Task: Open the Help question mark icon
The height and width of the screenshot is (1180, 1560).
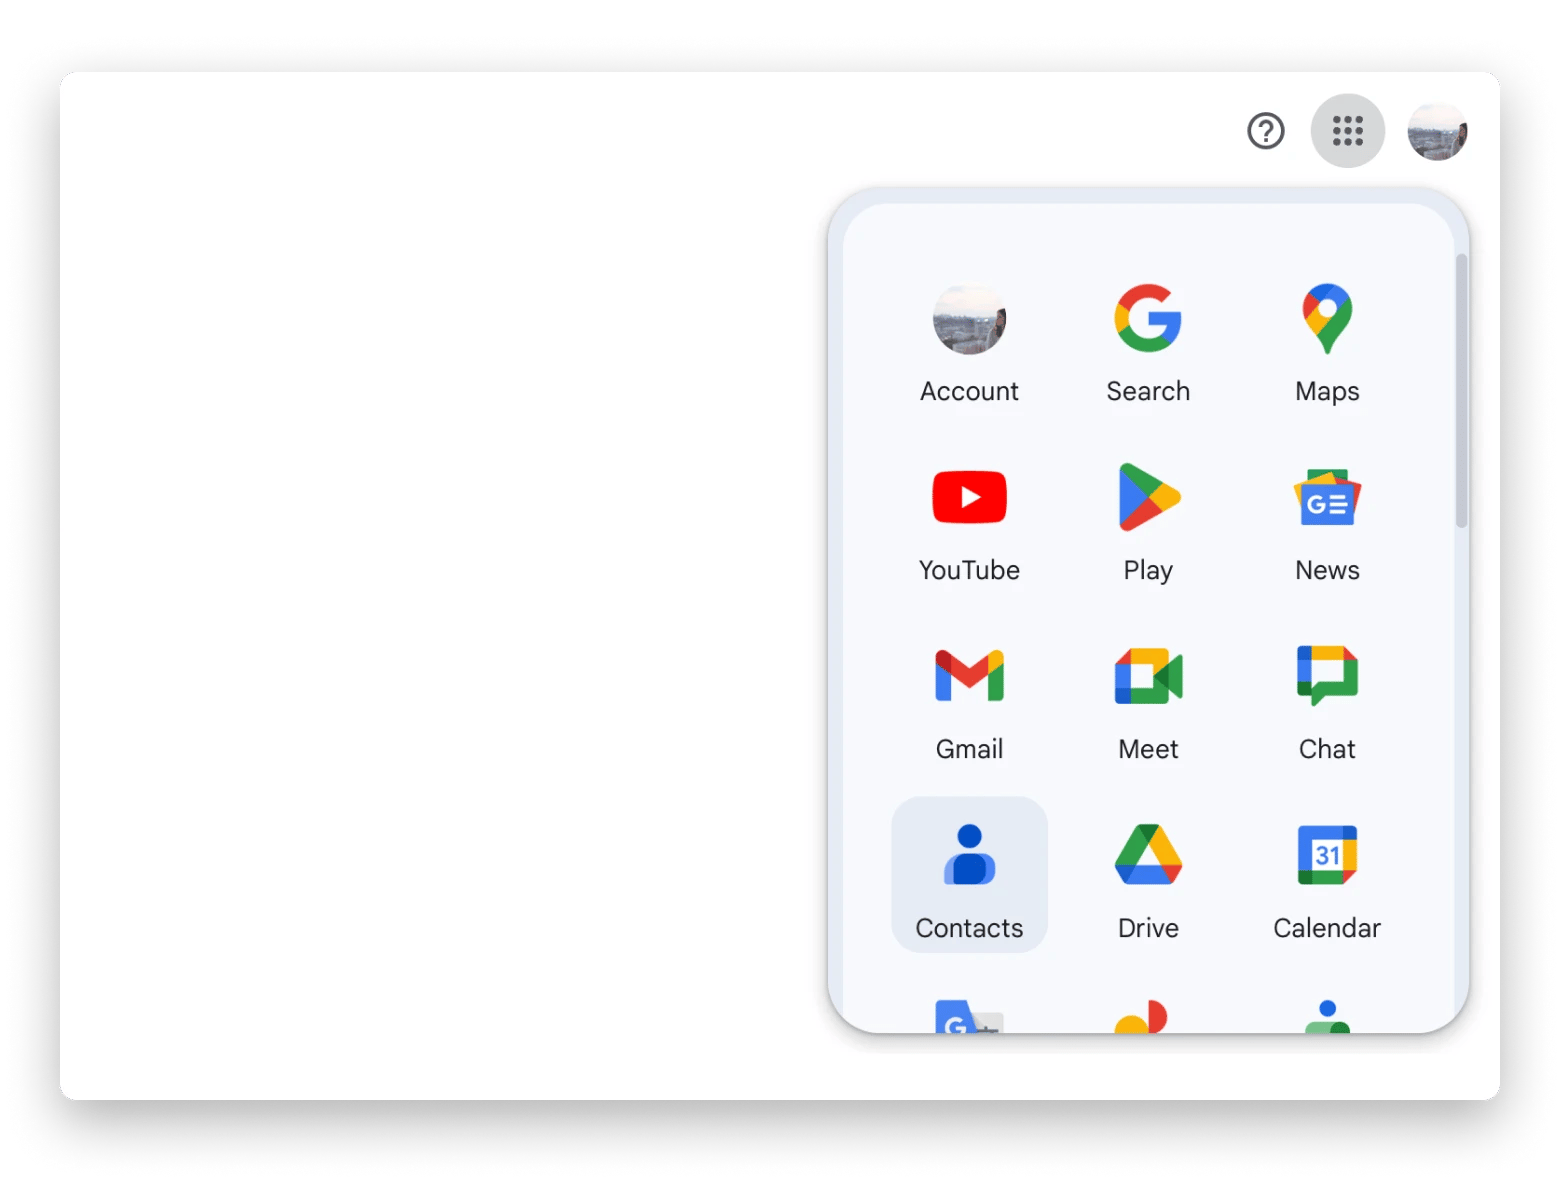Action: 1265,131
